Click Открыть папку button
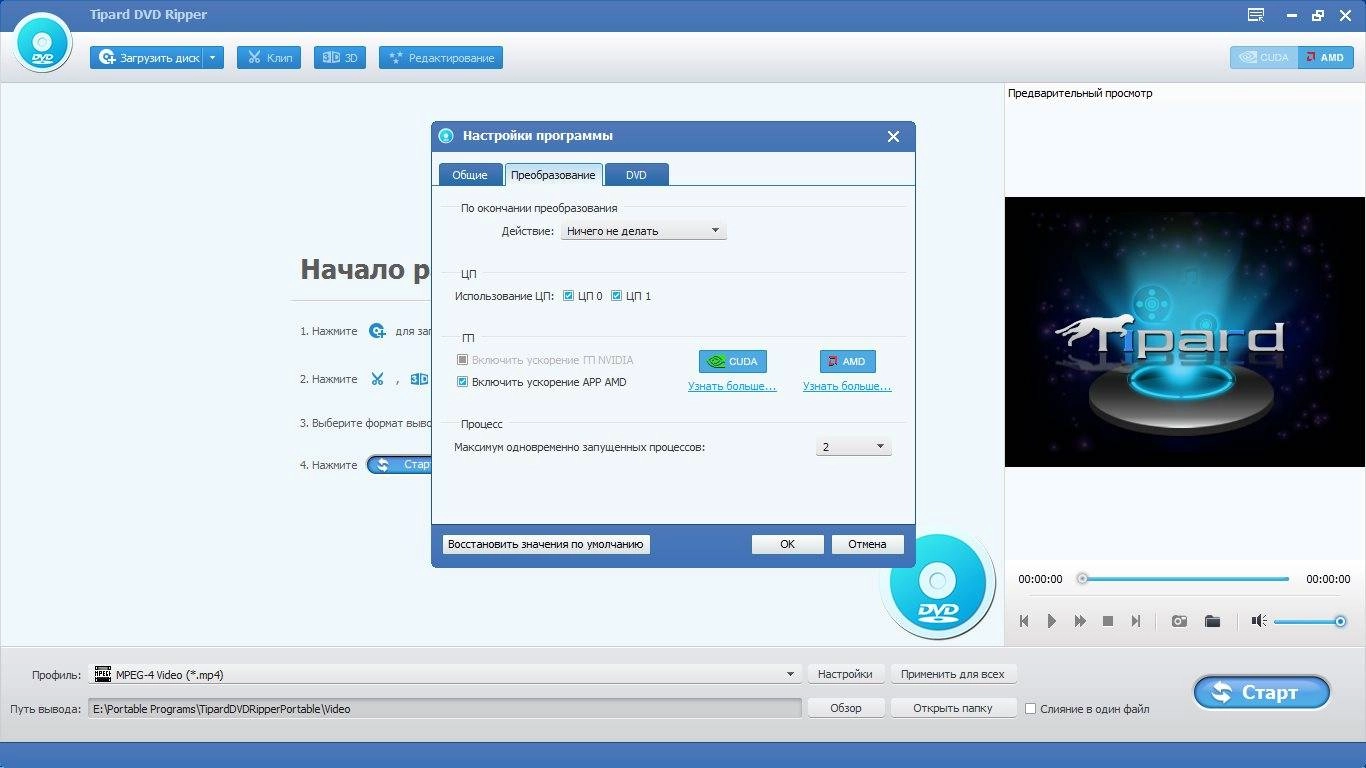This screenshot has height=768, width=1366. tap(953, 708)
